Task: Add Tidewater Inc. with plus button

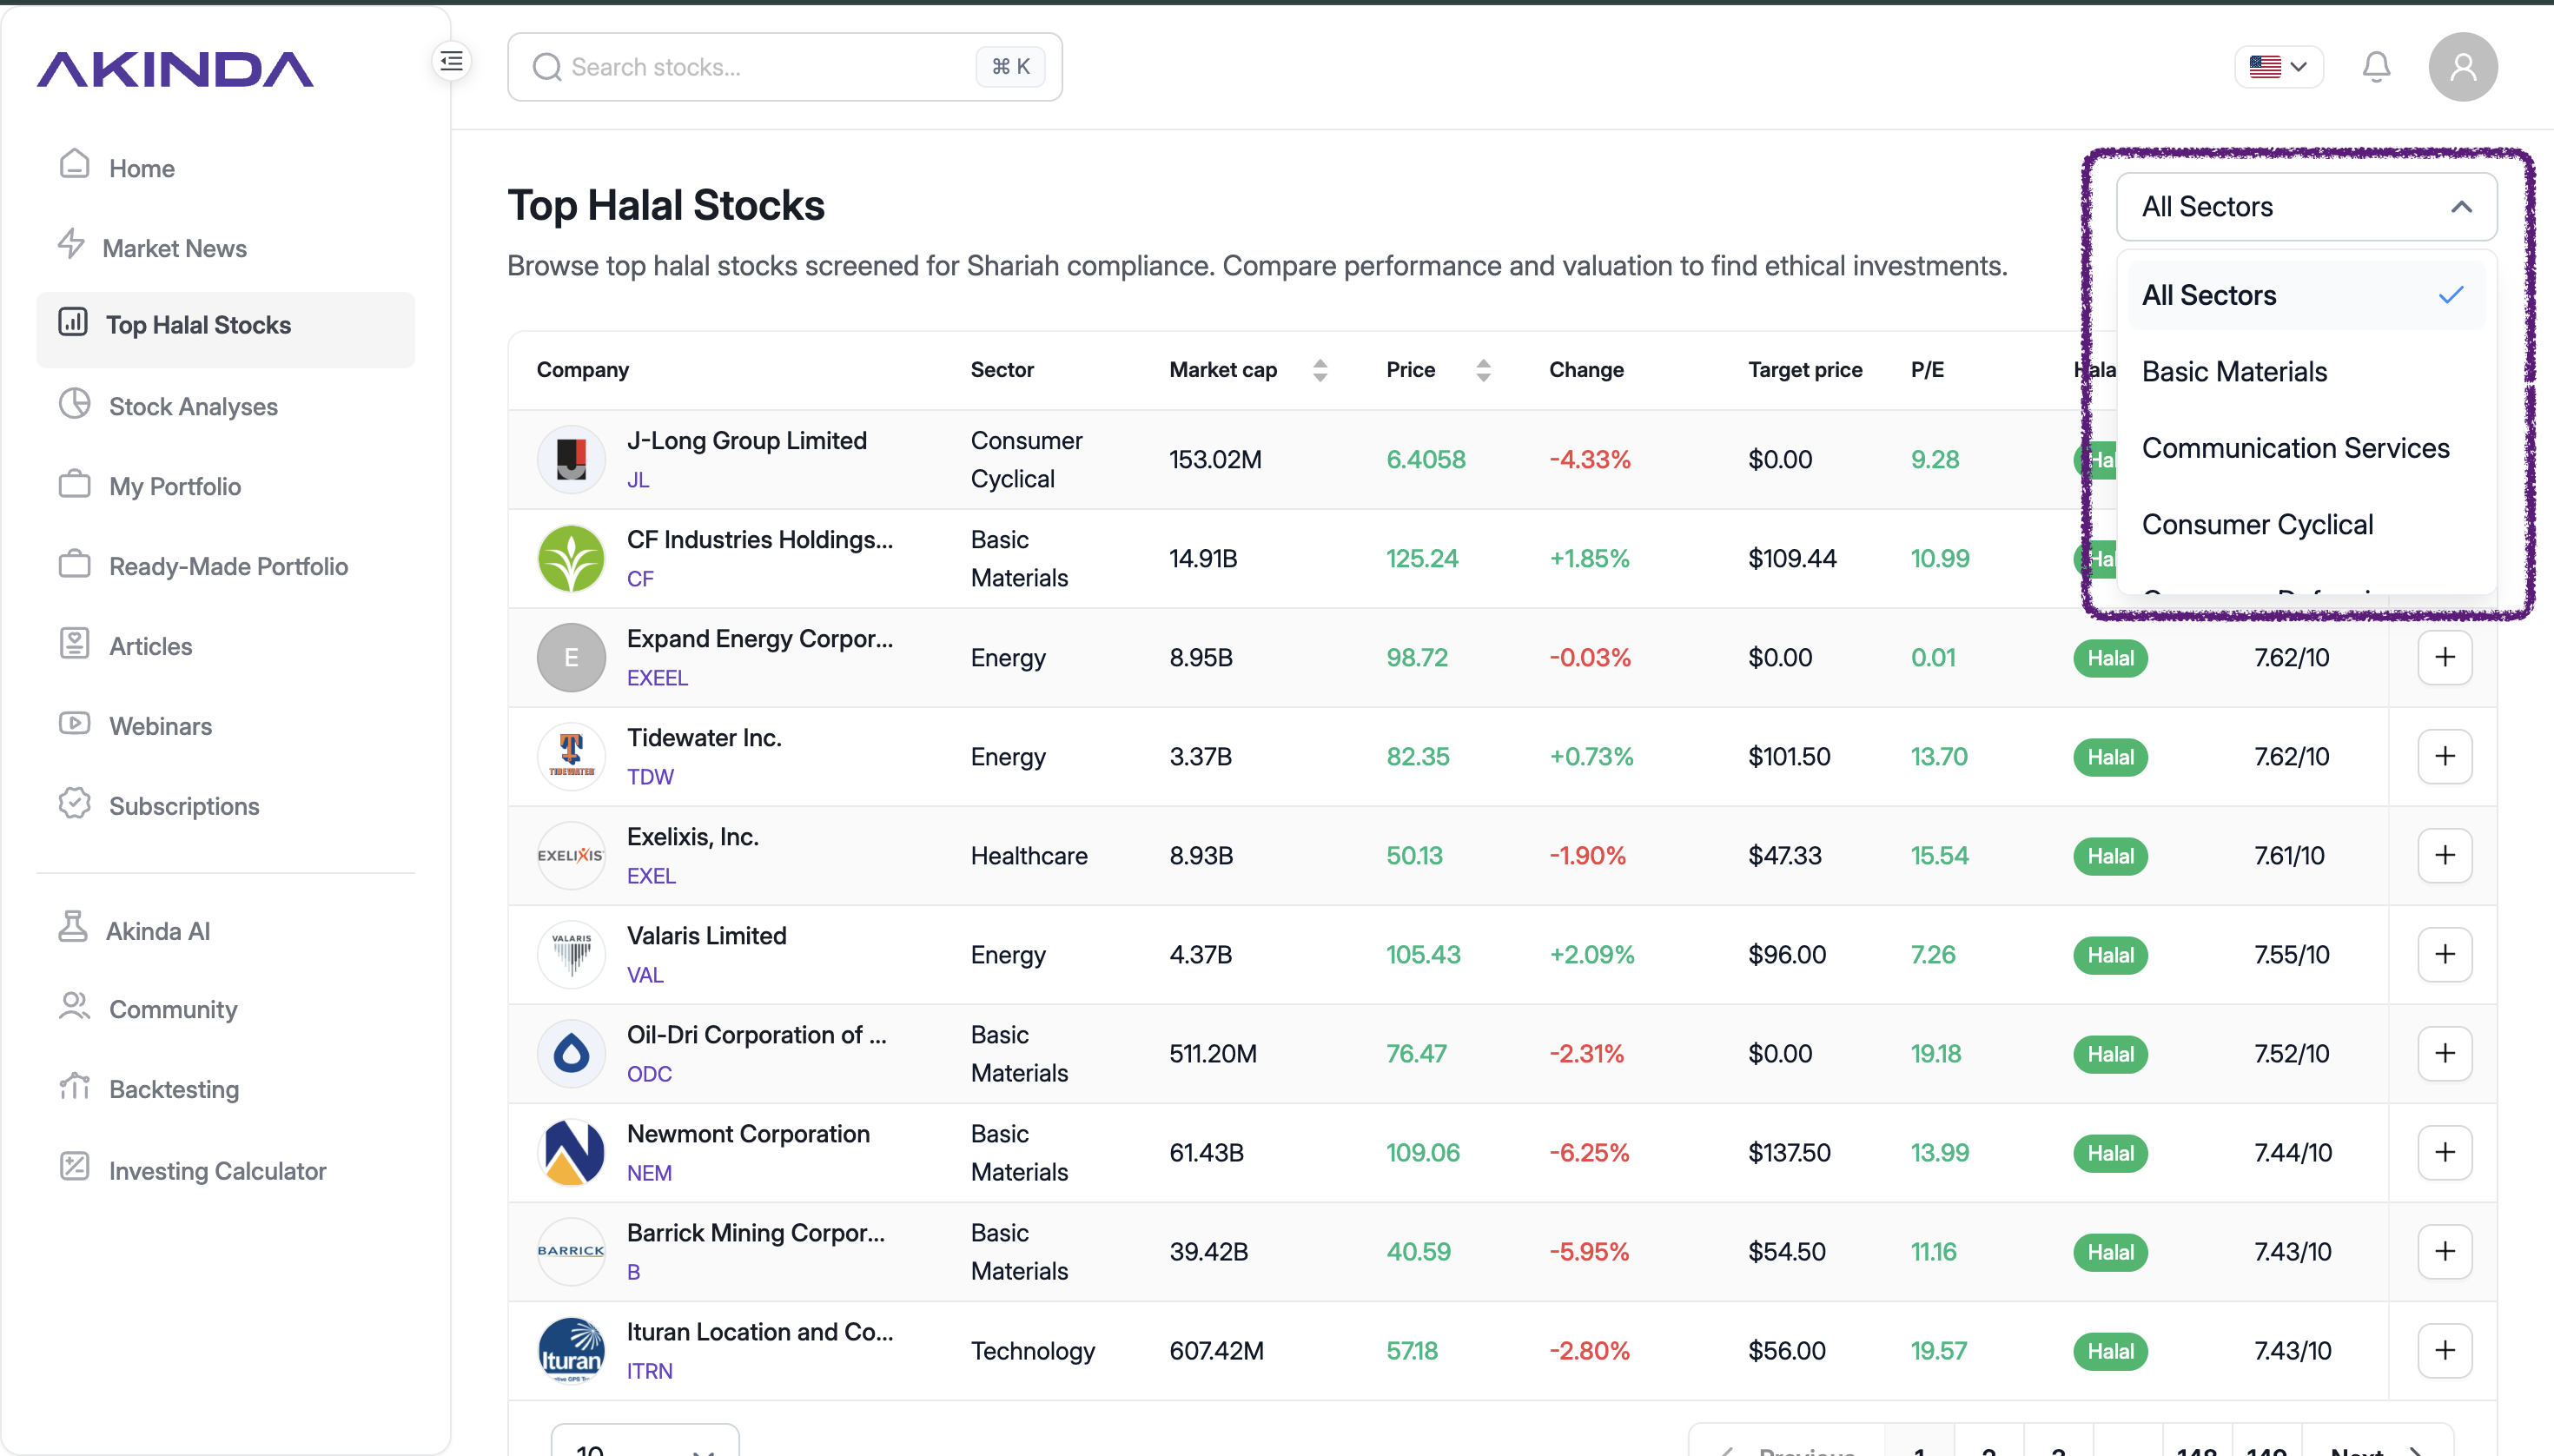Action: click(2444, 756)
